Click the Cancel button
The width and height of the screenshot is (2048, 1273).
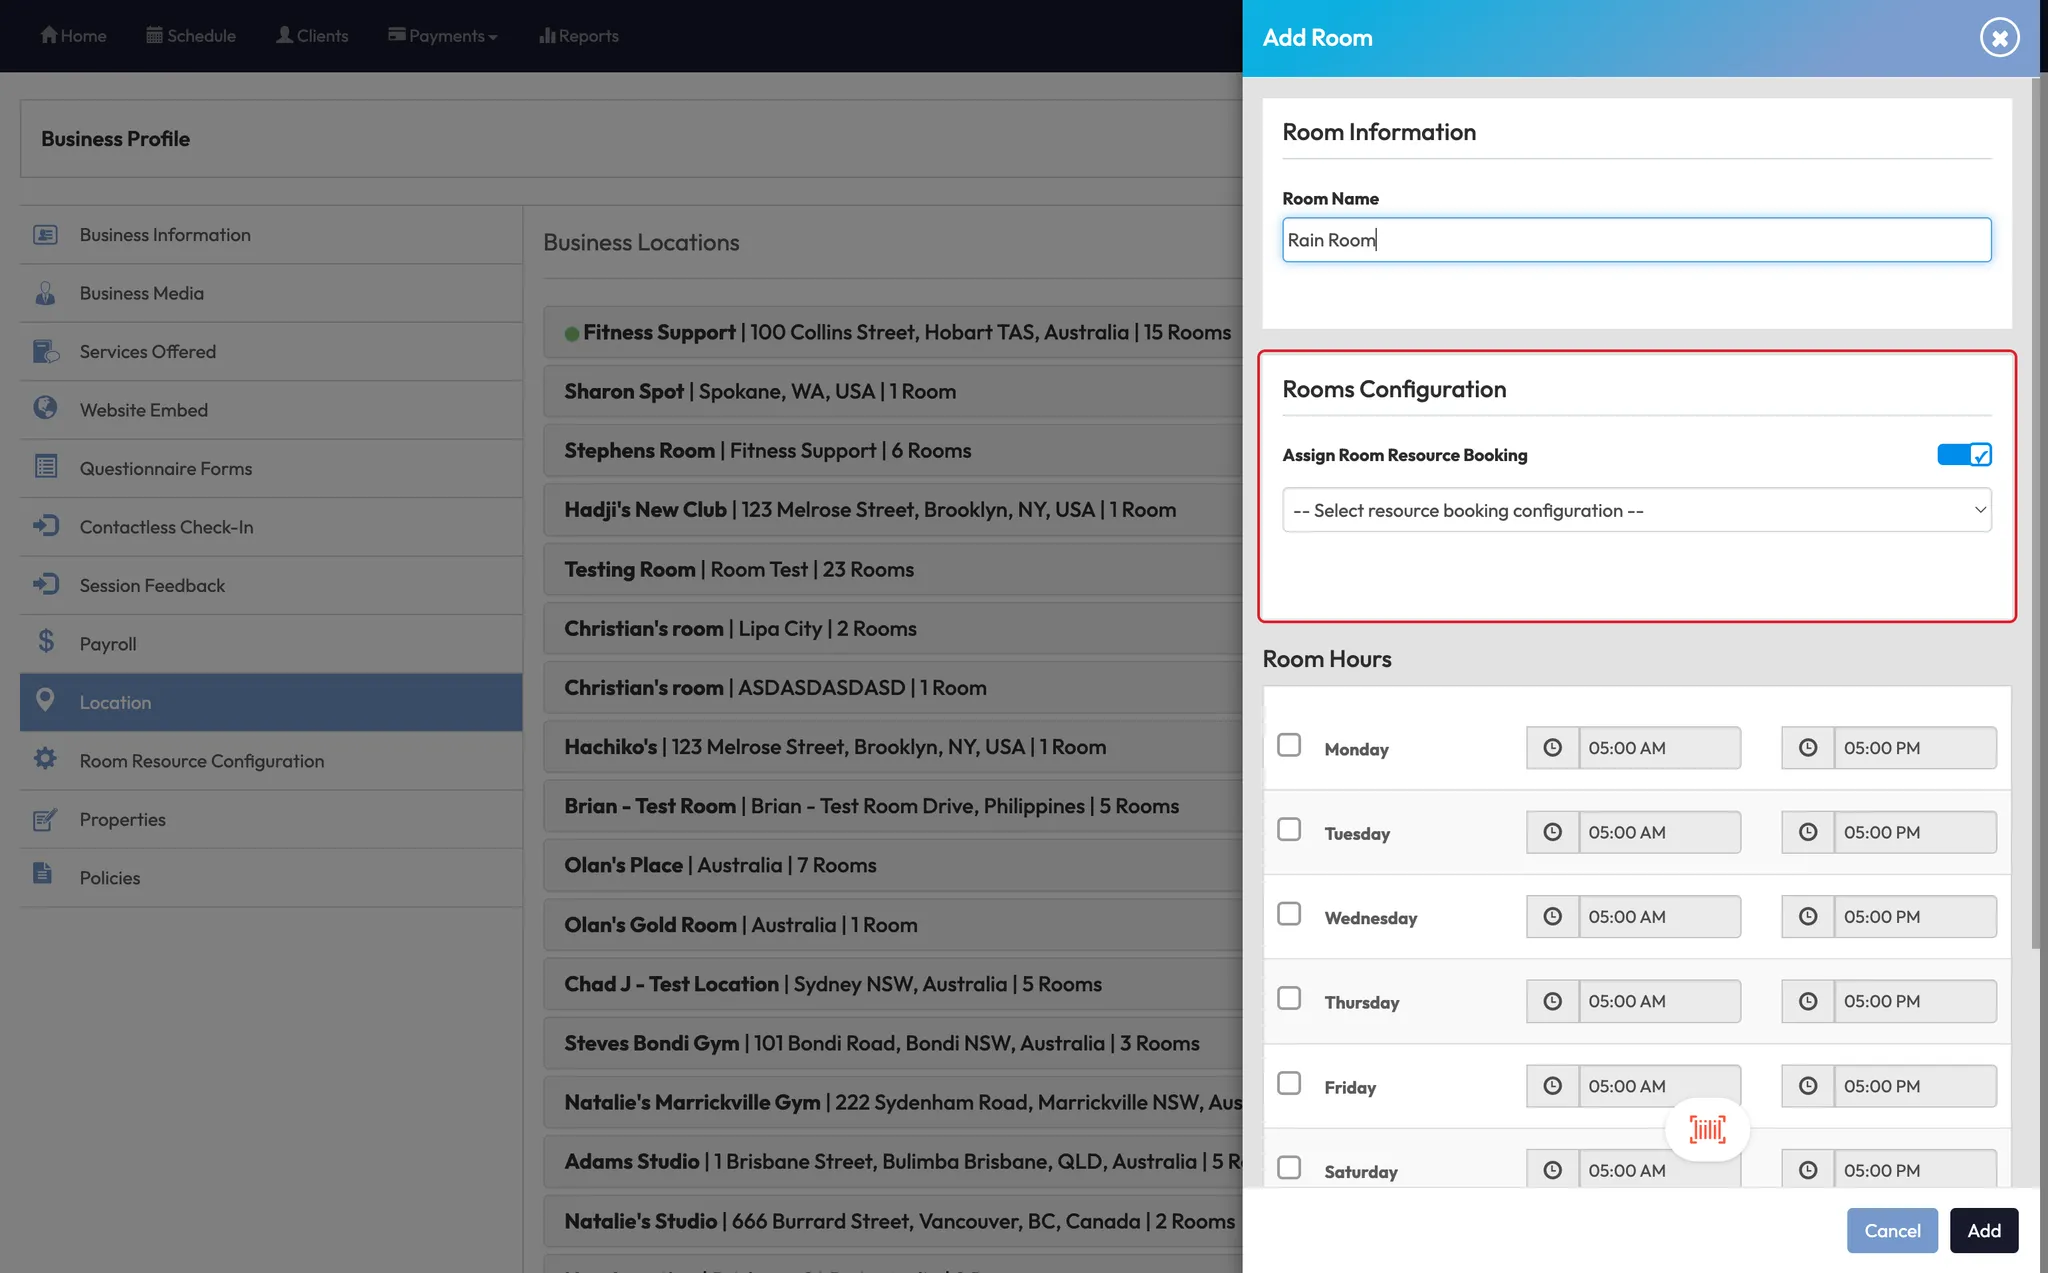[1891, 1231]
